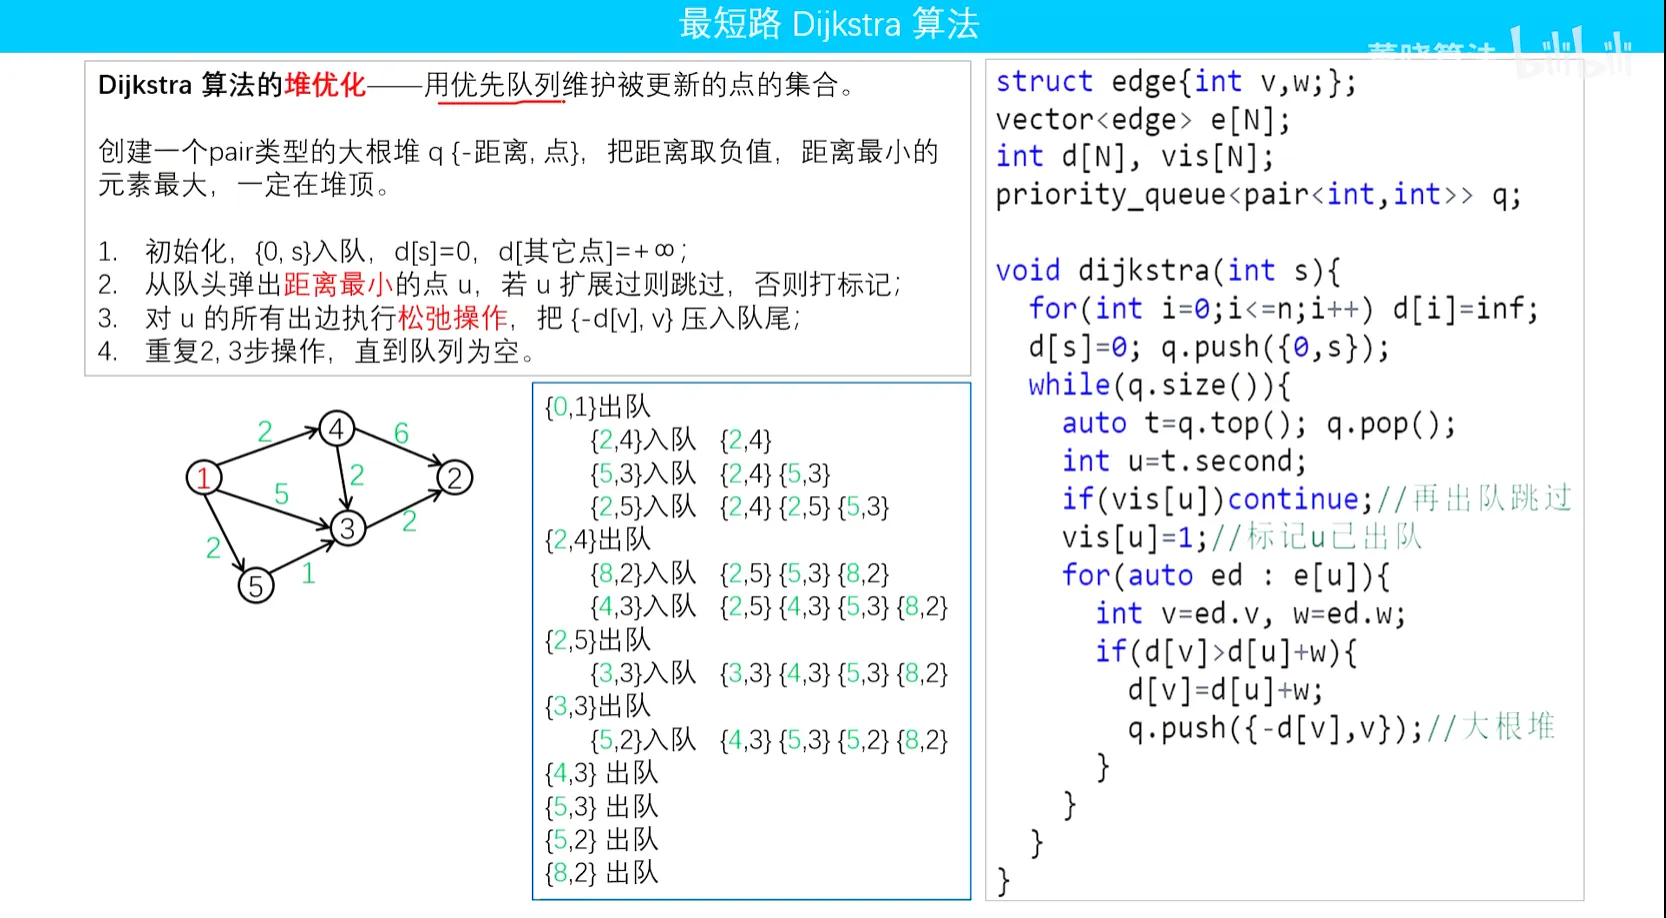Viewport: 1666px width, 918px height.
Task: Select graph node 2 in the diagram
Action: point(455,477)
